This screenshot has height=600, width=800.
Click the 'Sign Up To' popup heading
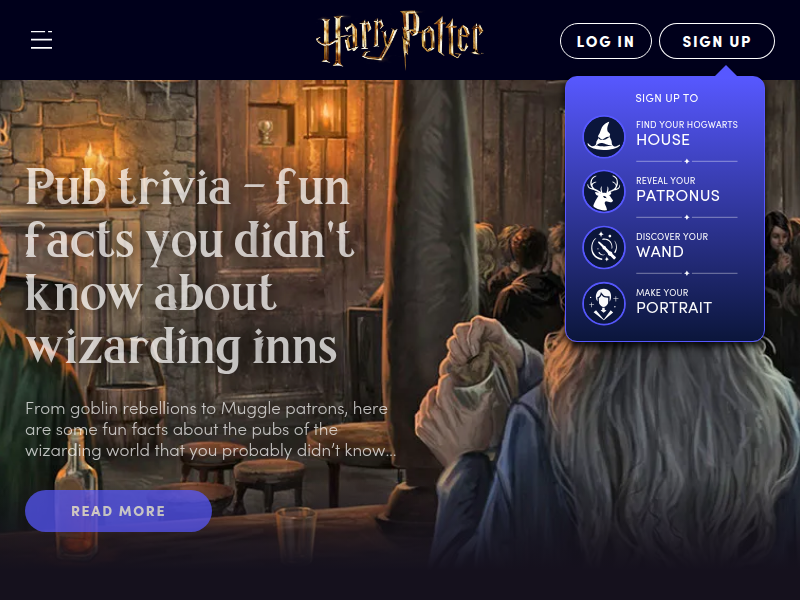(x=666, y=98)
